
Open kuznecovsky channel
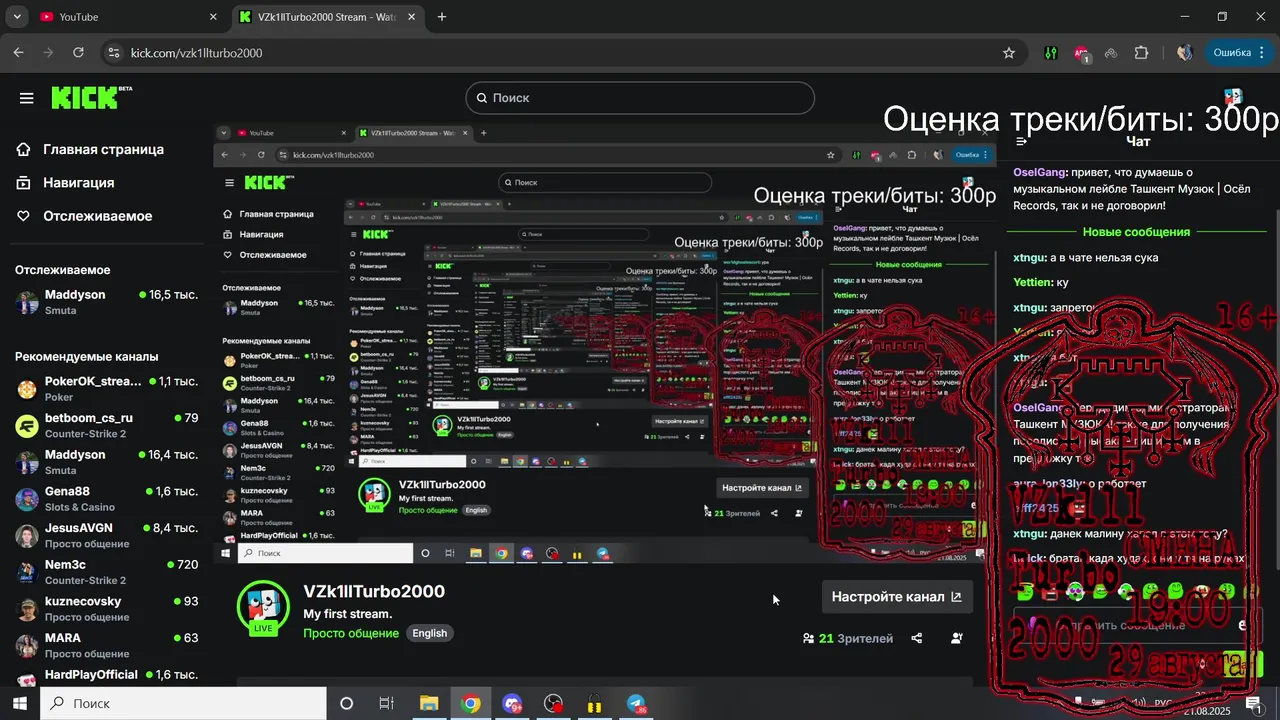click(x=107, y=608)
